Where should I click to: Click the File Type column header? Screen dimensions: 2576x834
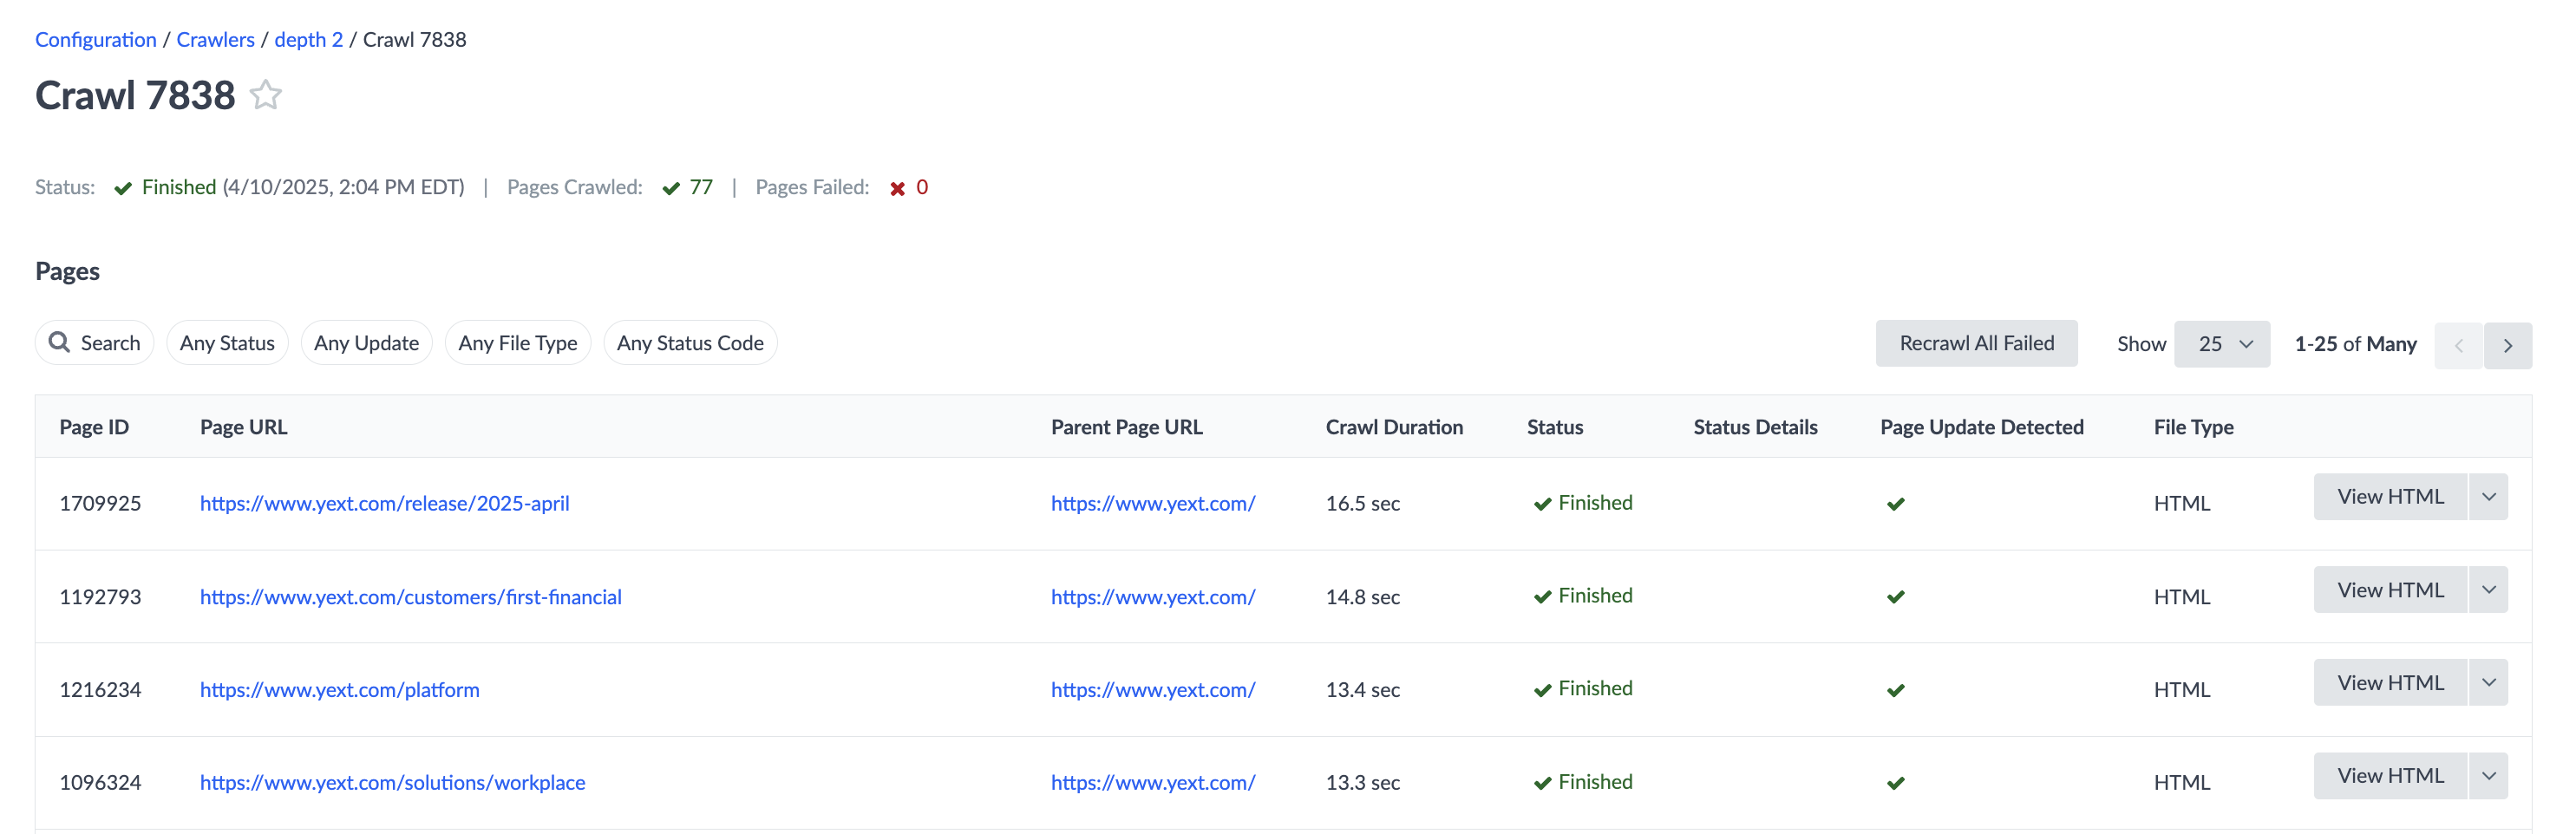pos(2194,427)
